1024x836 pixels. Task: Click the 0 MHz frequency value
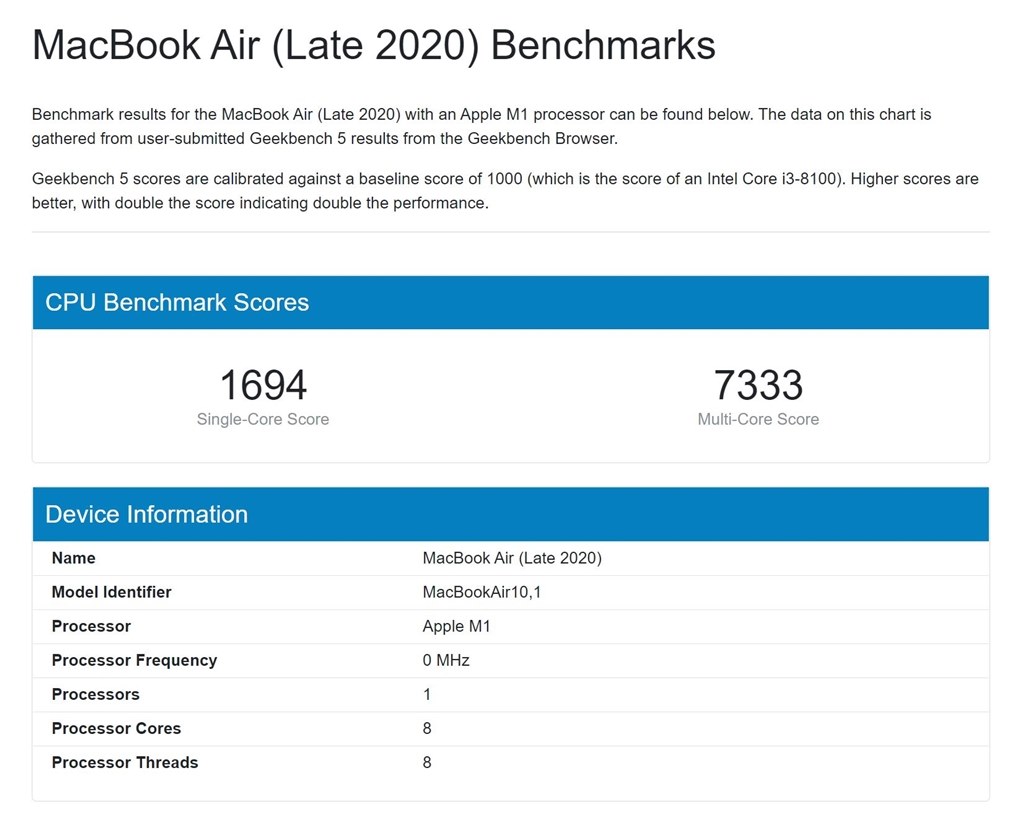(446, 660)
